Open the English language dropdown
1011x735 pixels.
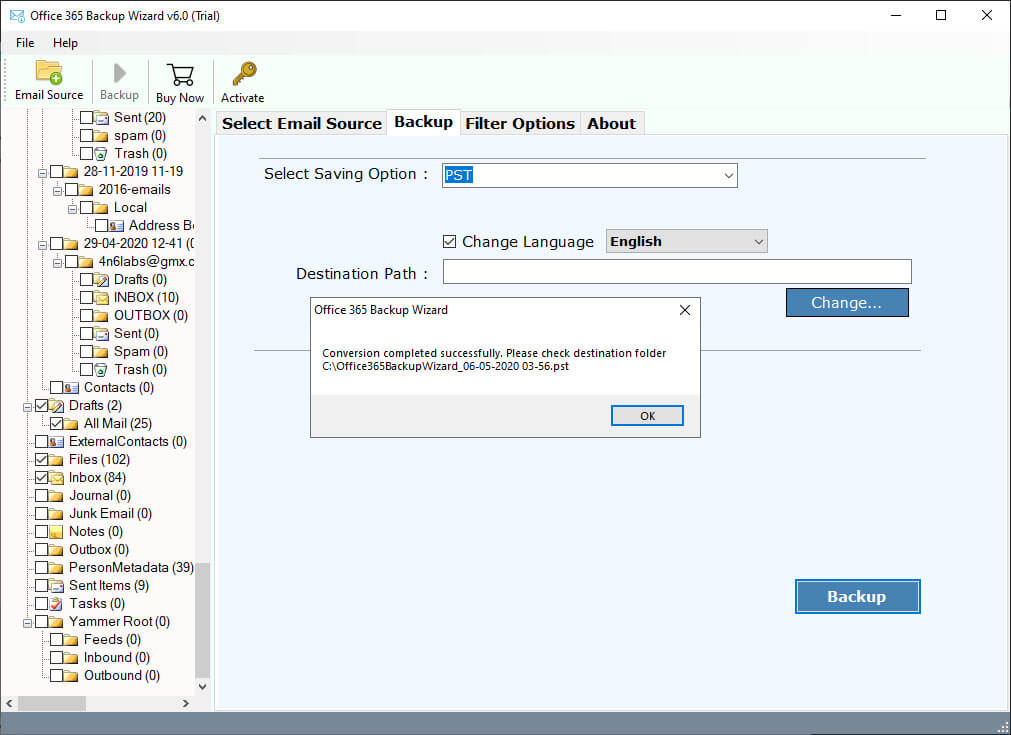pos(756,241)
